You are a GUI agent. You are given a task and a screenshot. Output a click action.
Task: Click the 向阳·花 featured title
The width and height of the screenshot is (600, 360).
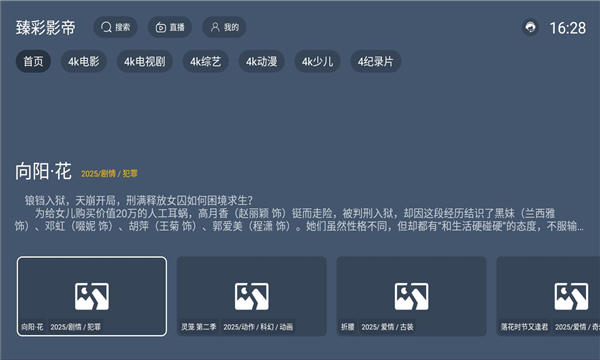tap(43, 171)
